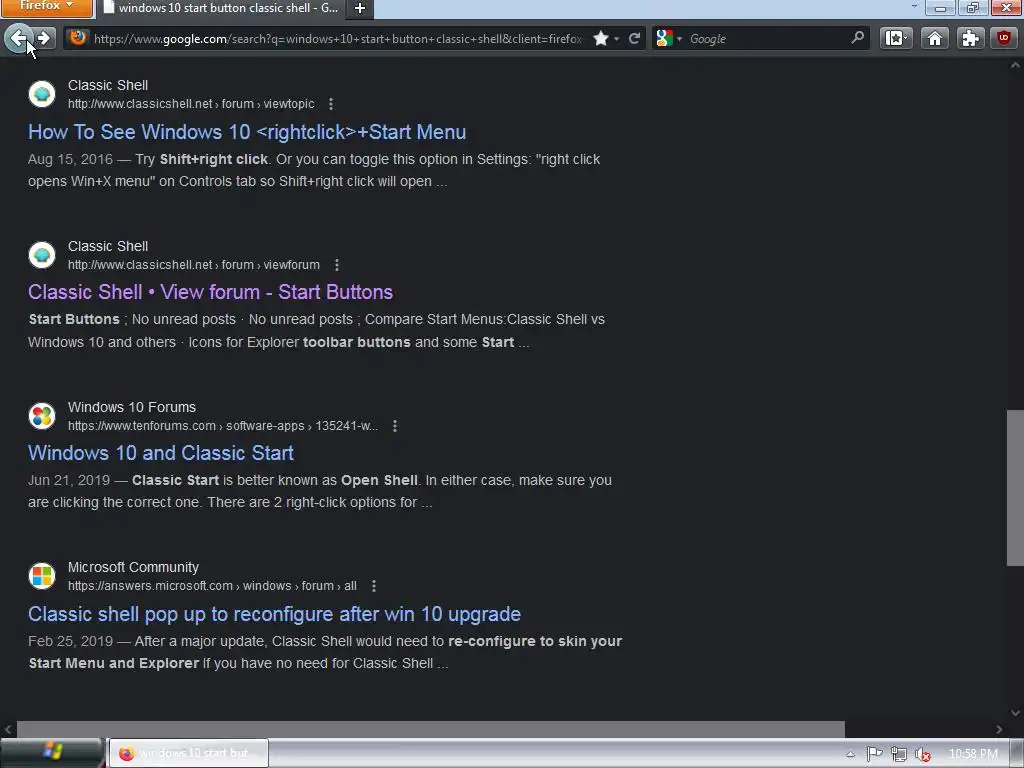This screenshot has width=1024, height=768.
Task: Click the muted volume tray icon
Action: [x=922, y=754]
